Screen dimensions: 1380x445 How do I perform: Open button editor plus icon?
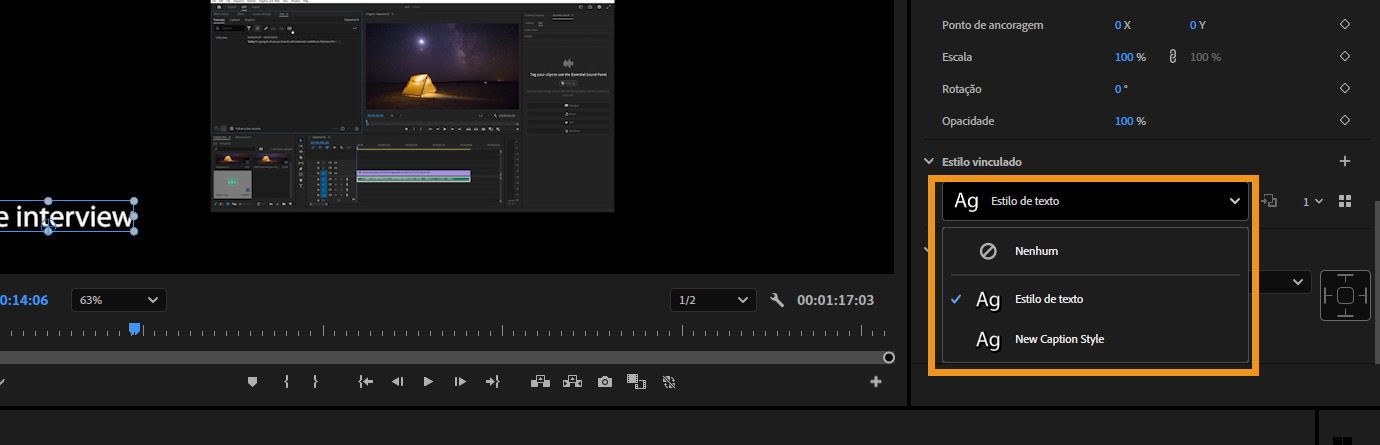(x=876, y=381)
